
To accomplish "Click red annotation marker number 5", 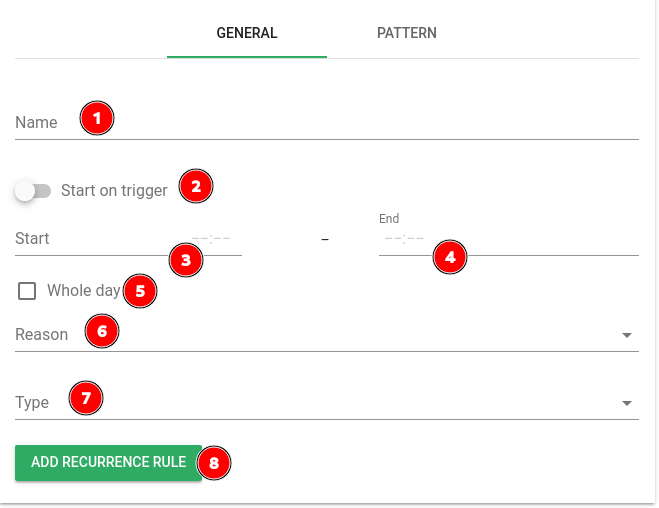I will (x=140, y=291).
